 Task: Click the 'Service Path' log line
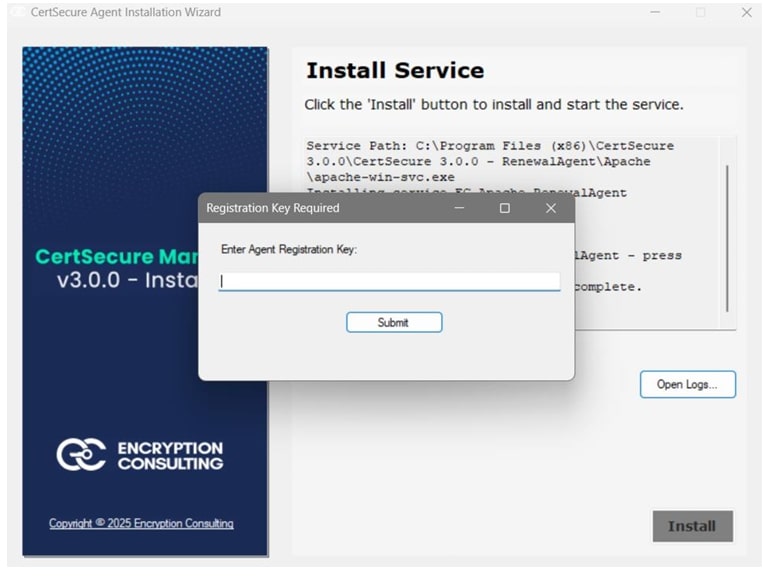coord(490,146)
